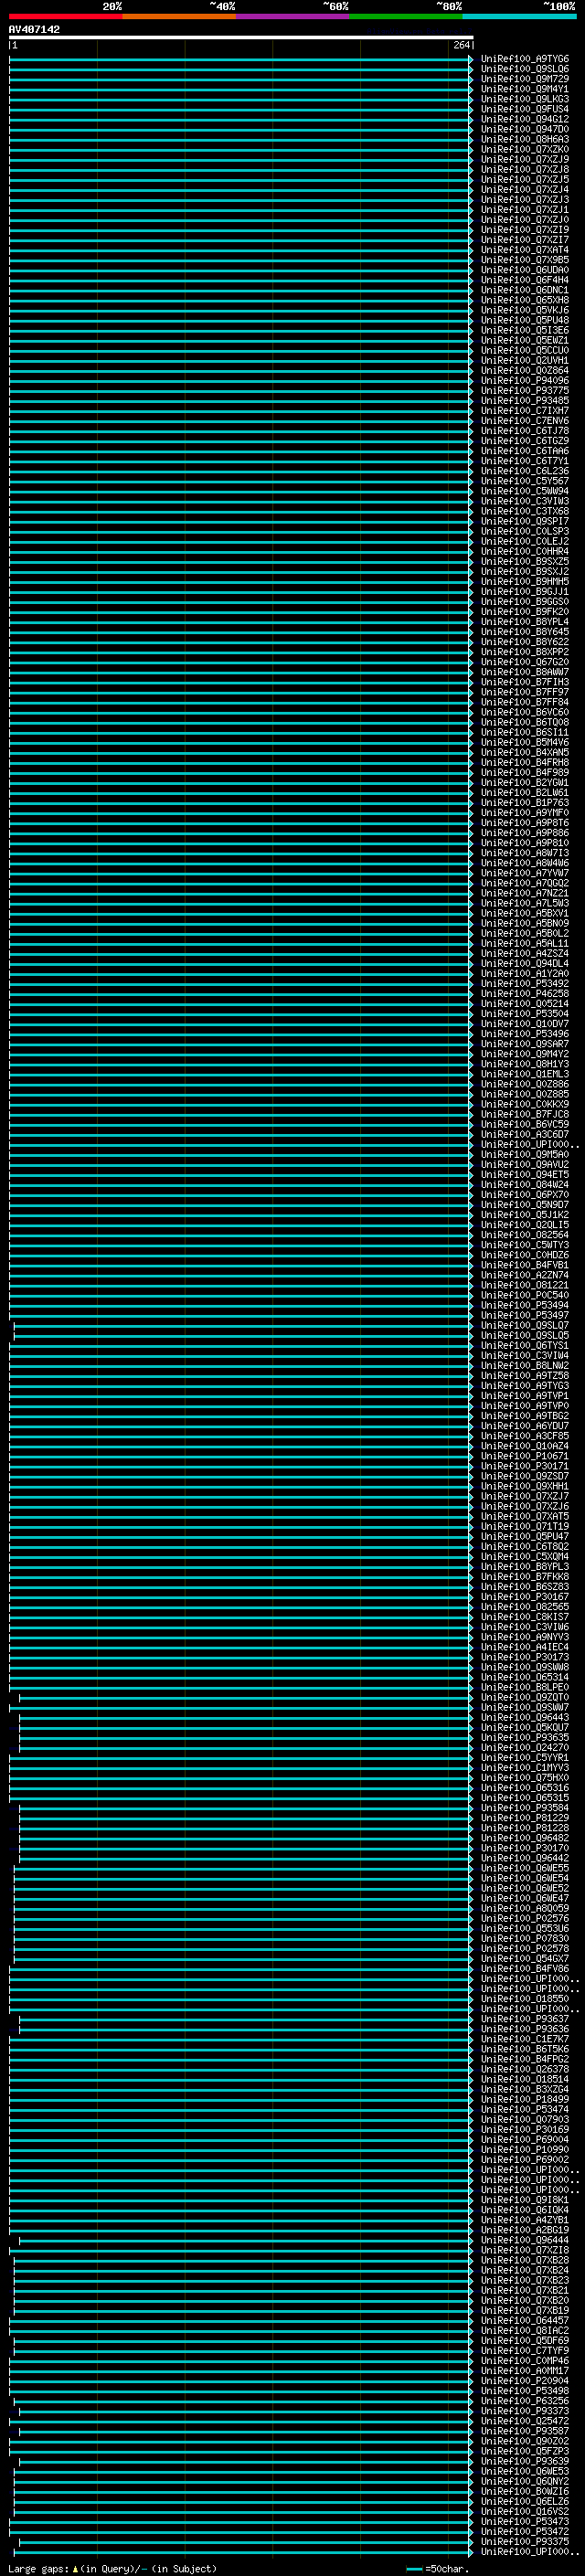Screen dimensions: 585x2576
Task: Select hit label UniRef100_Q8H6A3
Action: pyautogui.click(x=525, y=139)
